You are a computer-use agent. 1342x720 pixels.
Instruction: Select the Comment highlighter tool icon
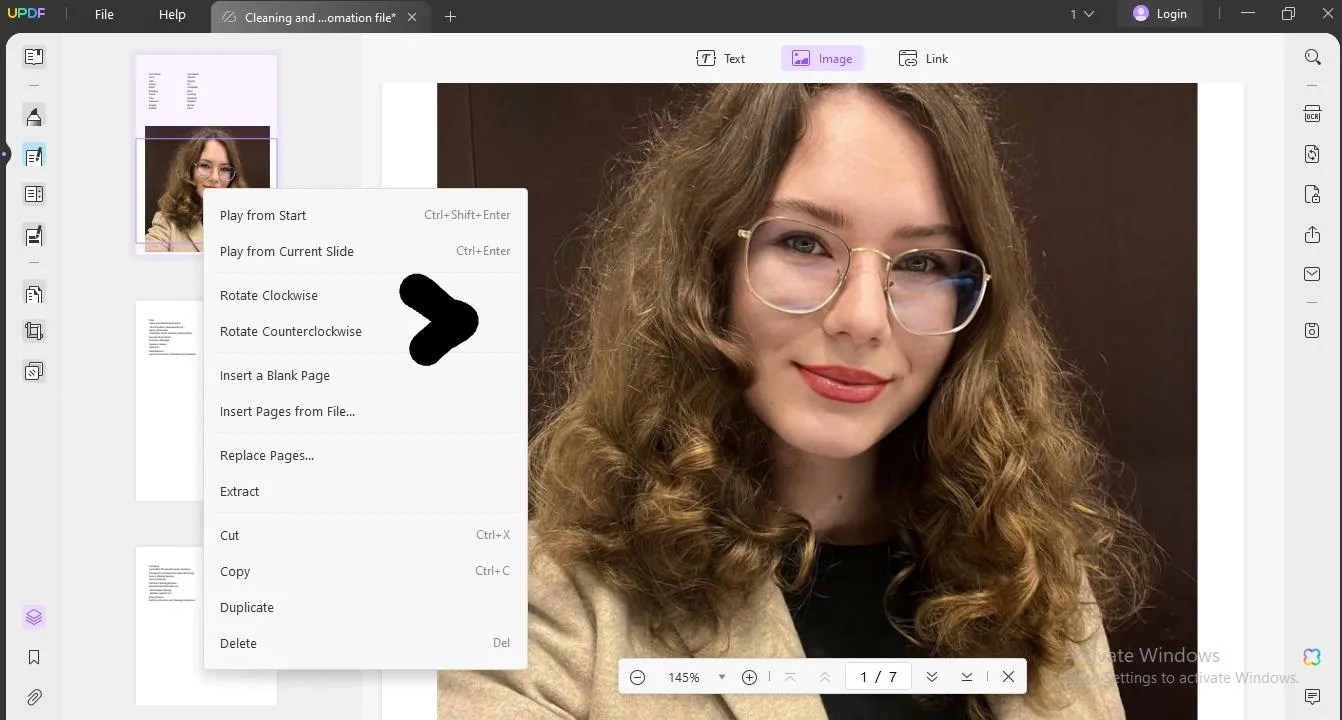[34, 117]
